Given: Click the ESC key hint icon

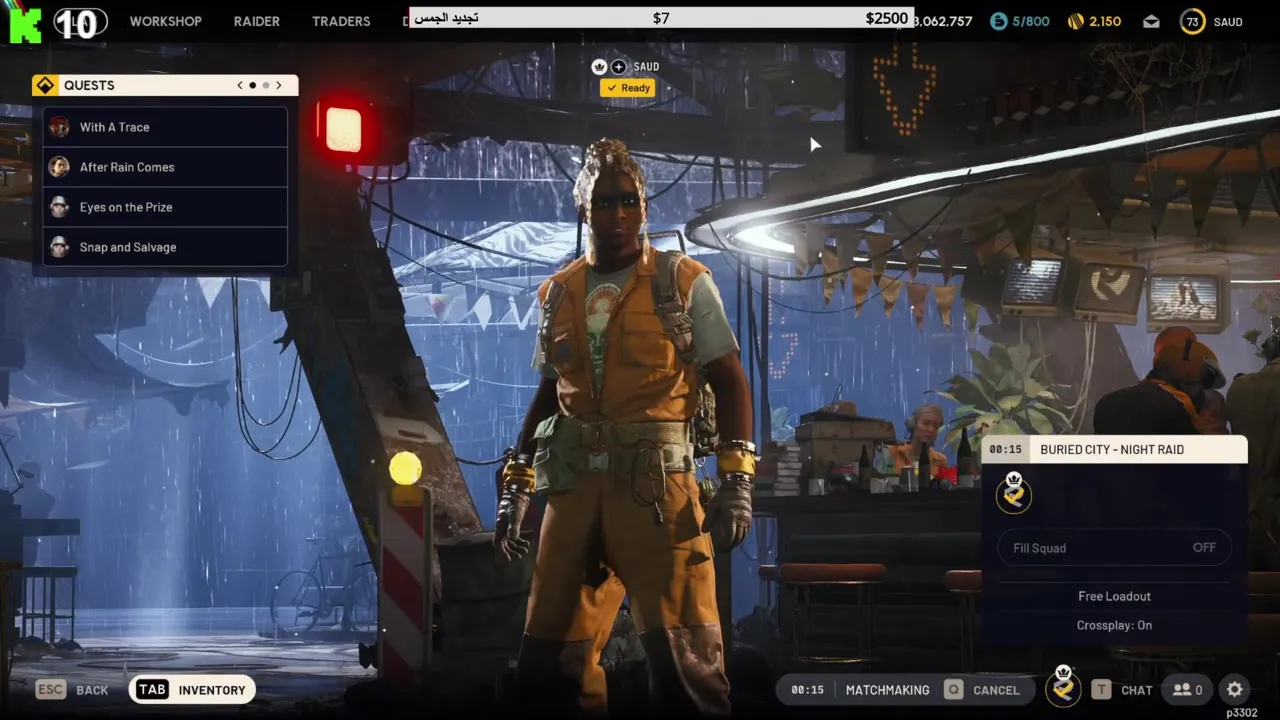Looking at the screenshot, I should pyautogui.click(x=50, y=690).
